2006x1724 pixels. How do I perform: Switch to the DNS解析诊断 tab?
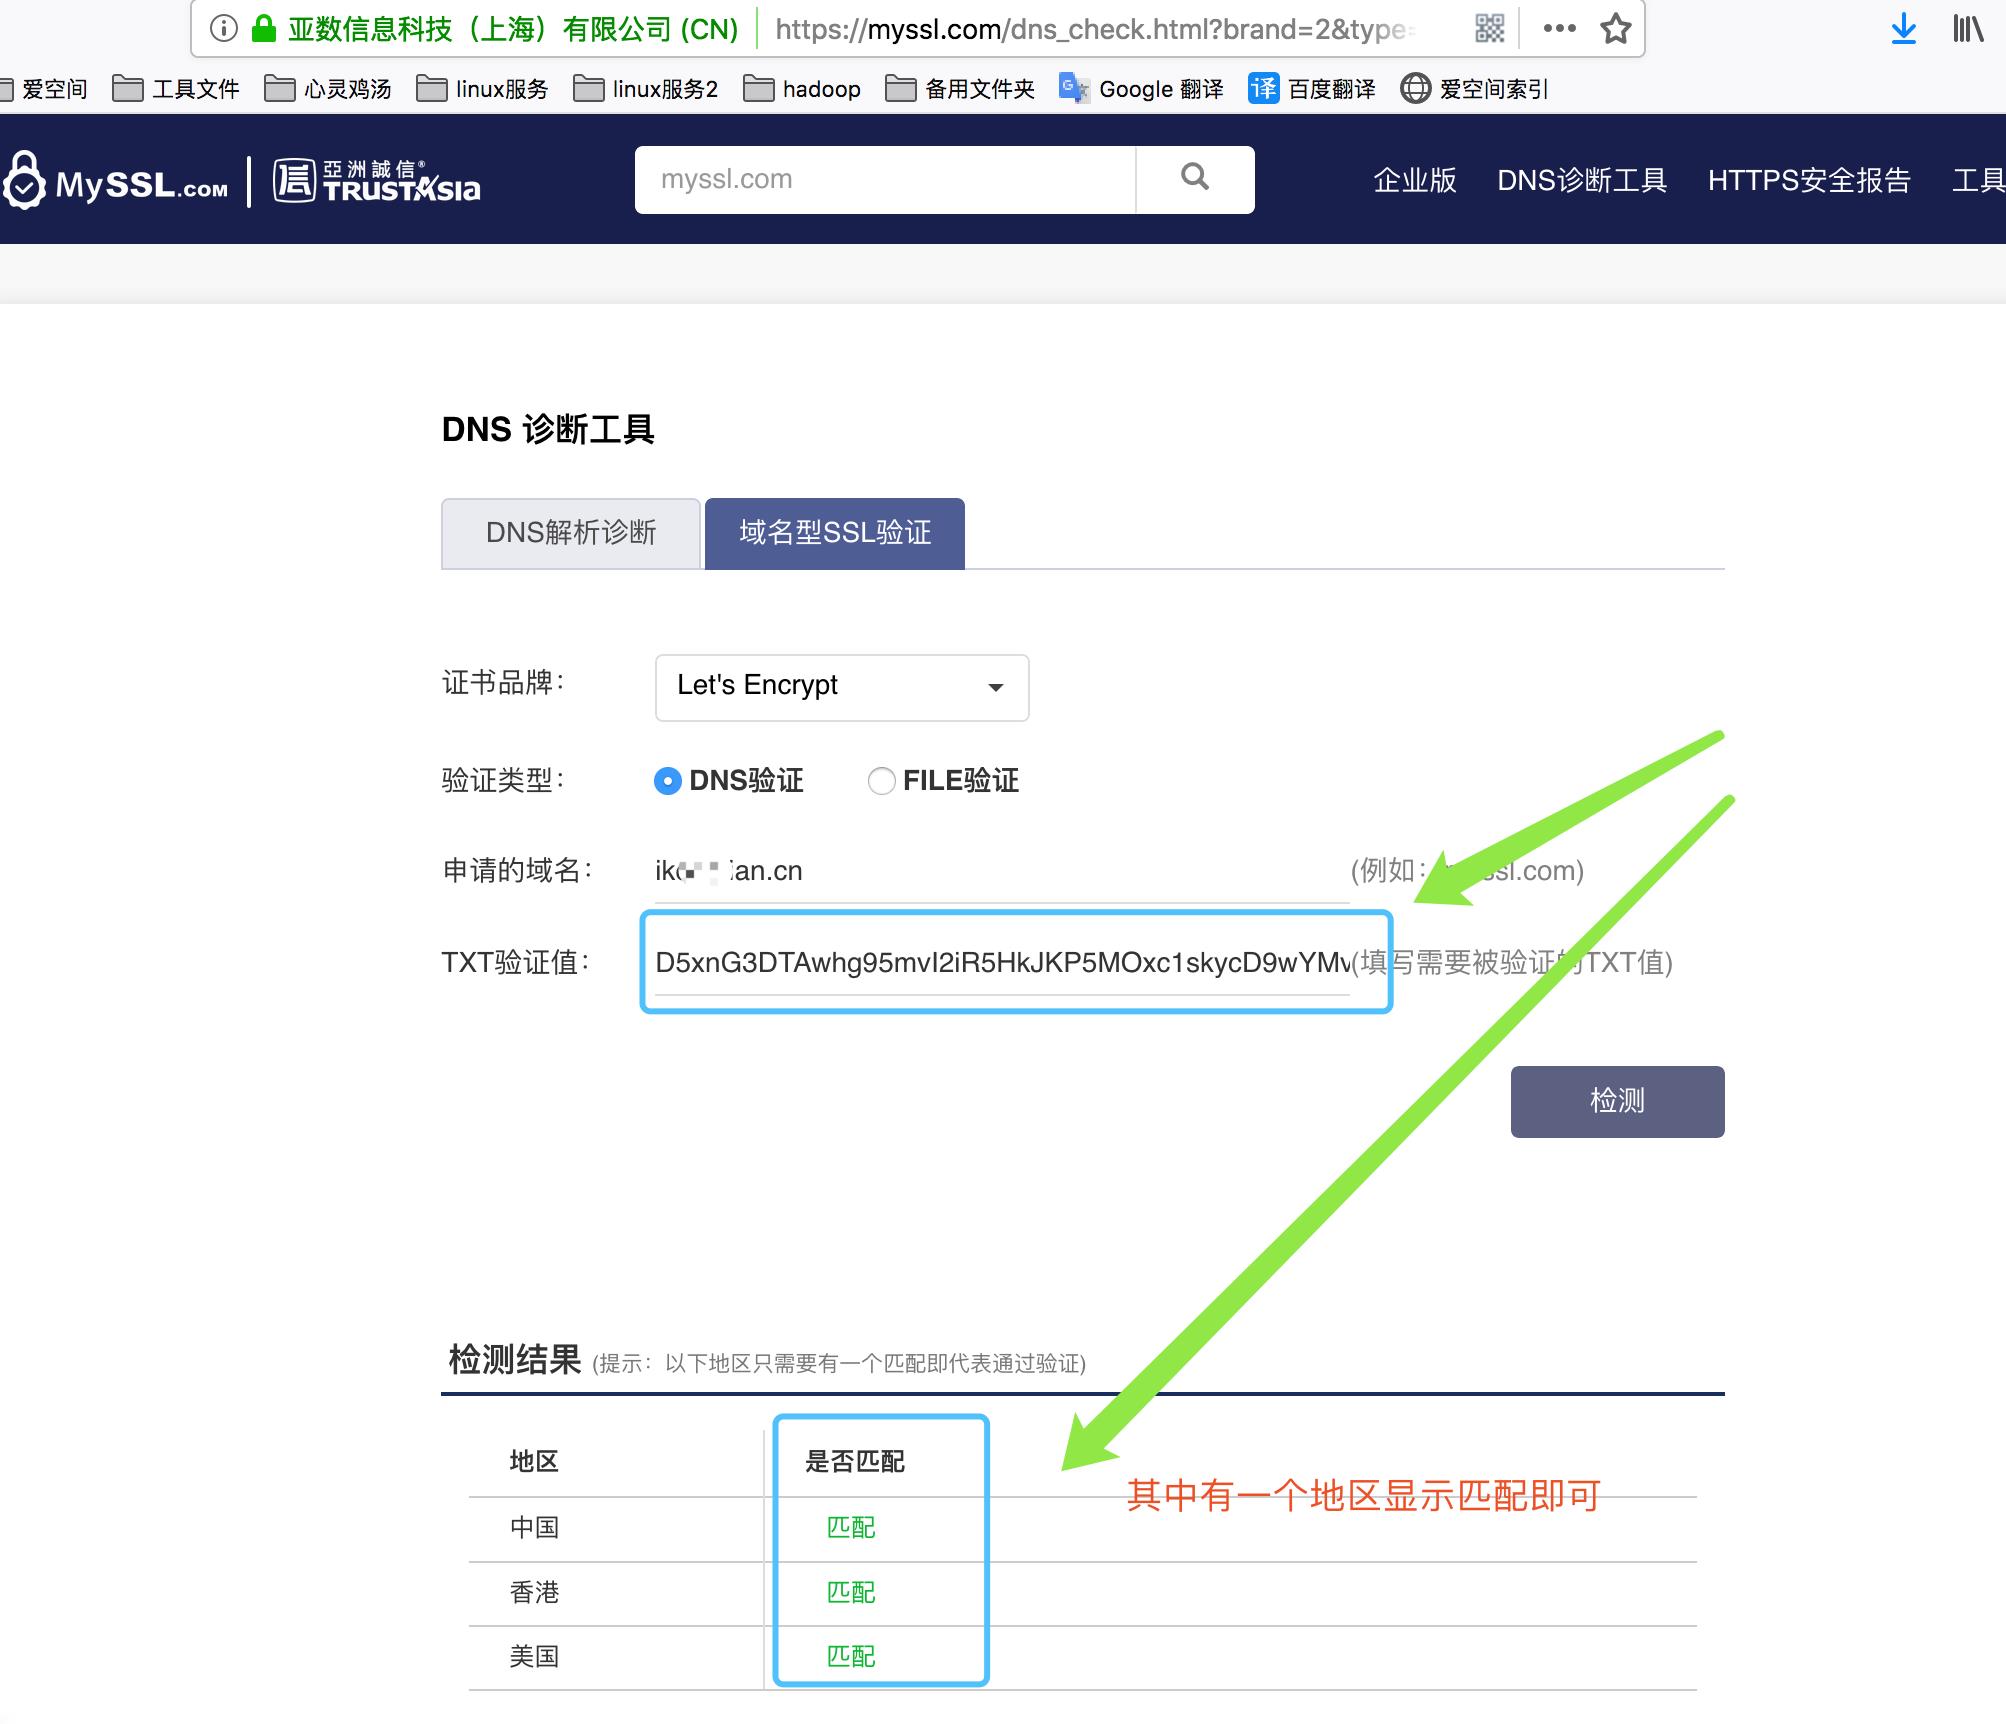(x=571, y=533)
